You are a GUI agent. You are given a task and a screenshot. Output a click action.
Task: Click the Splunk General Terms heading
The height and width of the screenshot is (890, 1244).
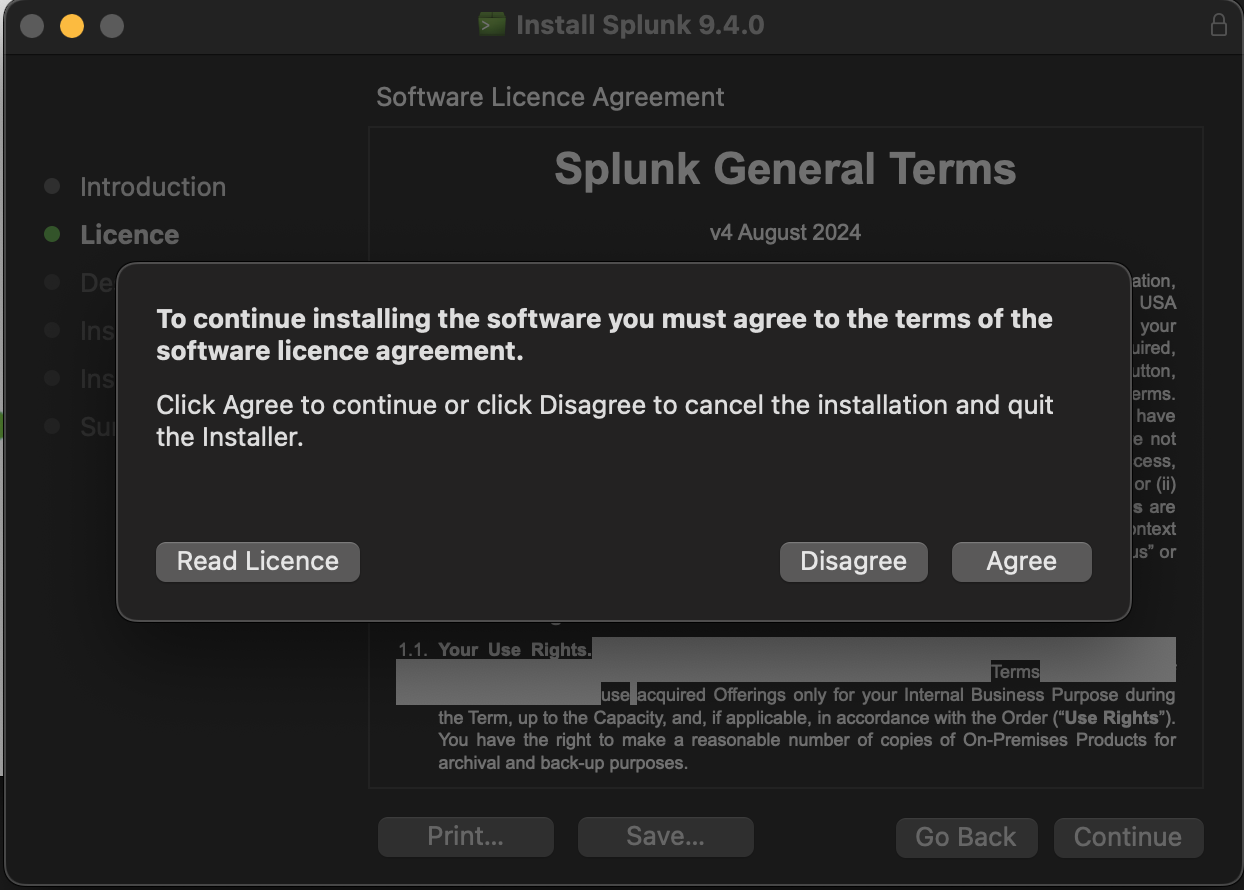coord(785,169)
